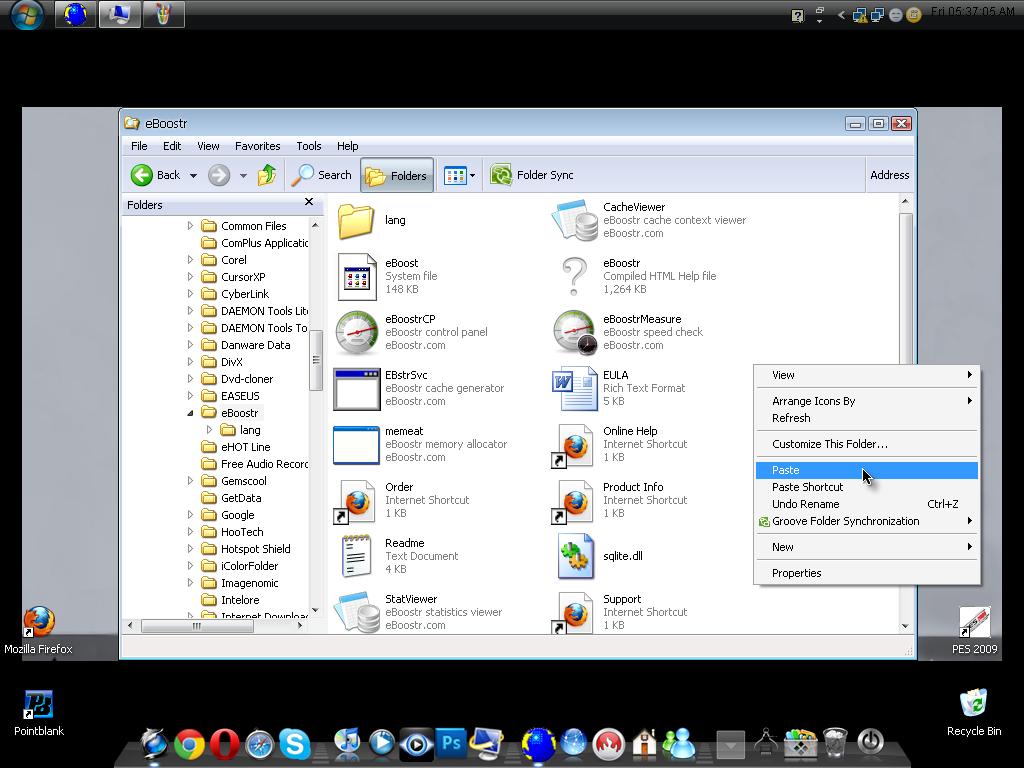
Task: Select the EULA rich text icon
Action: tap(575, 389)
